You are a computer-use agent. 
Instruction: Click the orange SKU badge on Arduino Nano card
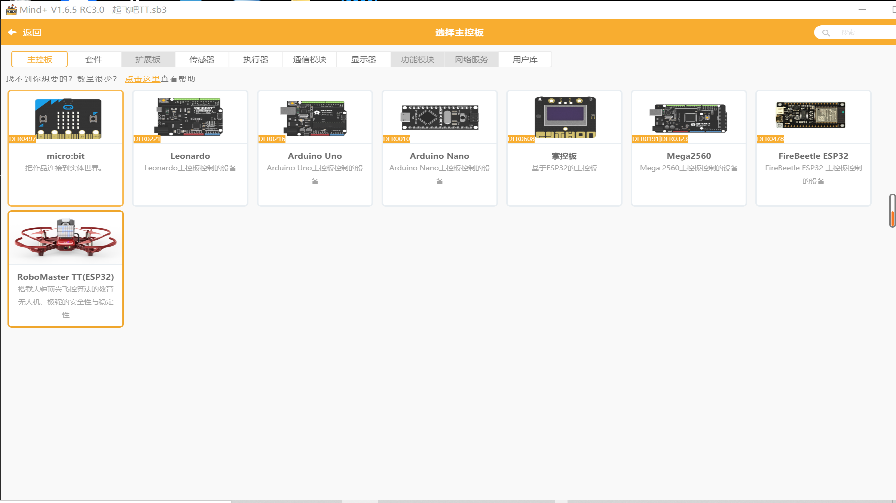click(396, 139)
